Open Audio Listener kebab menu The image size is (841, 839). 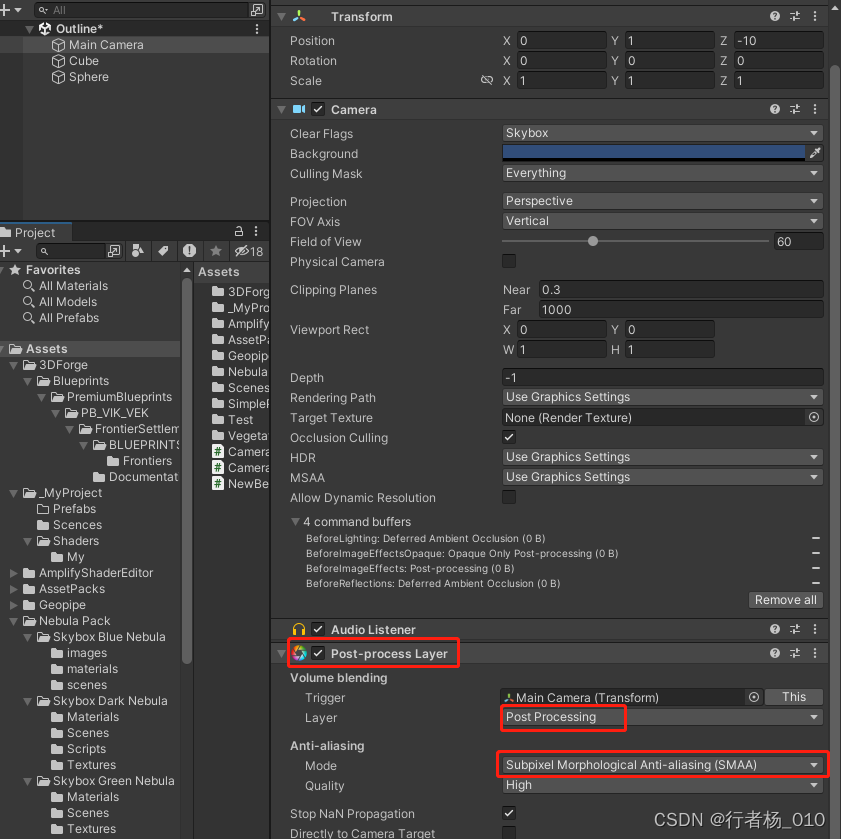point(815,629)
